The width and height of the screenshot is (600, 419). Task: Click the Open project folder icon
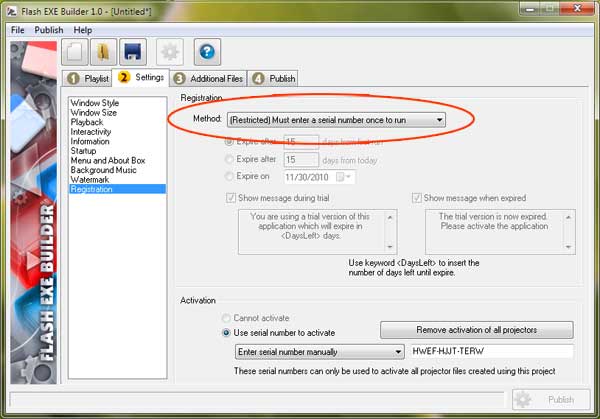coord(103,52)
